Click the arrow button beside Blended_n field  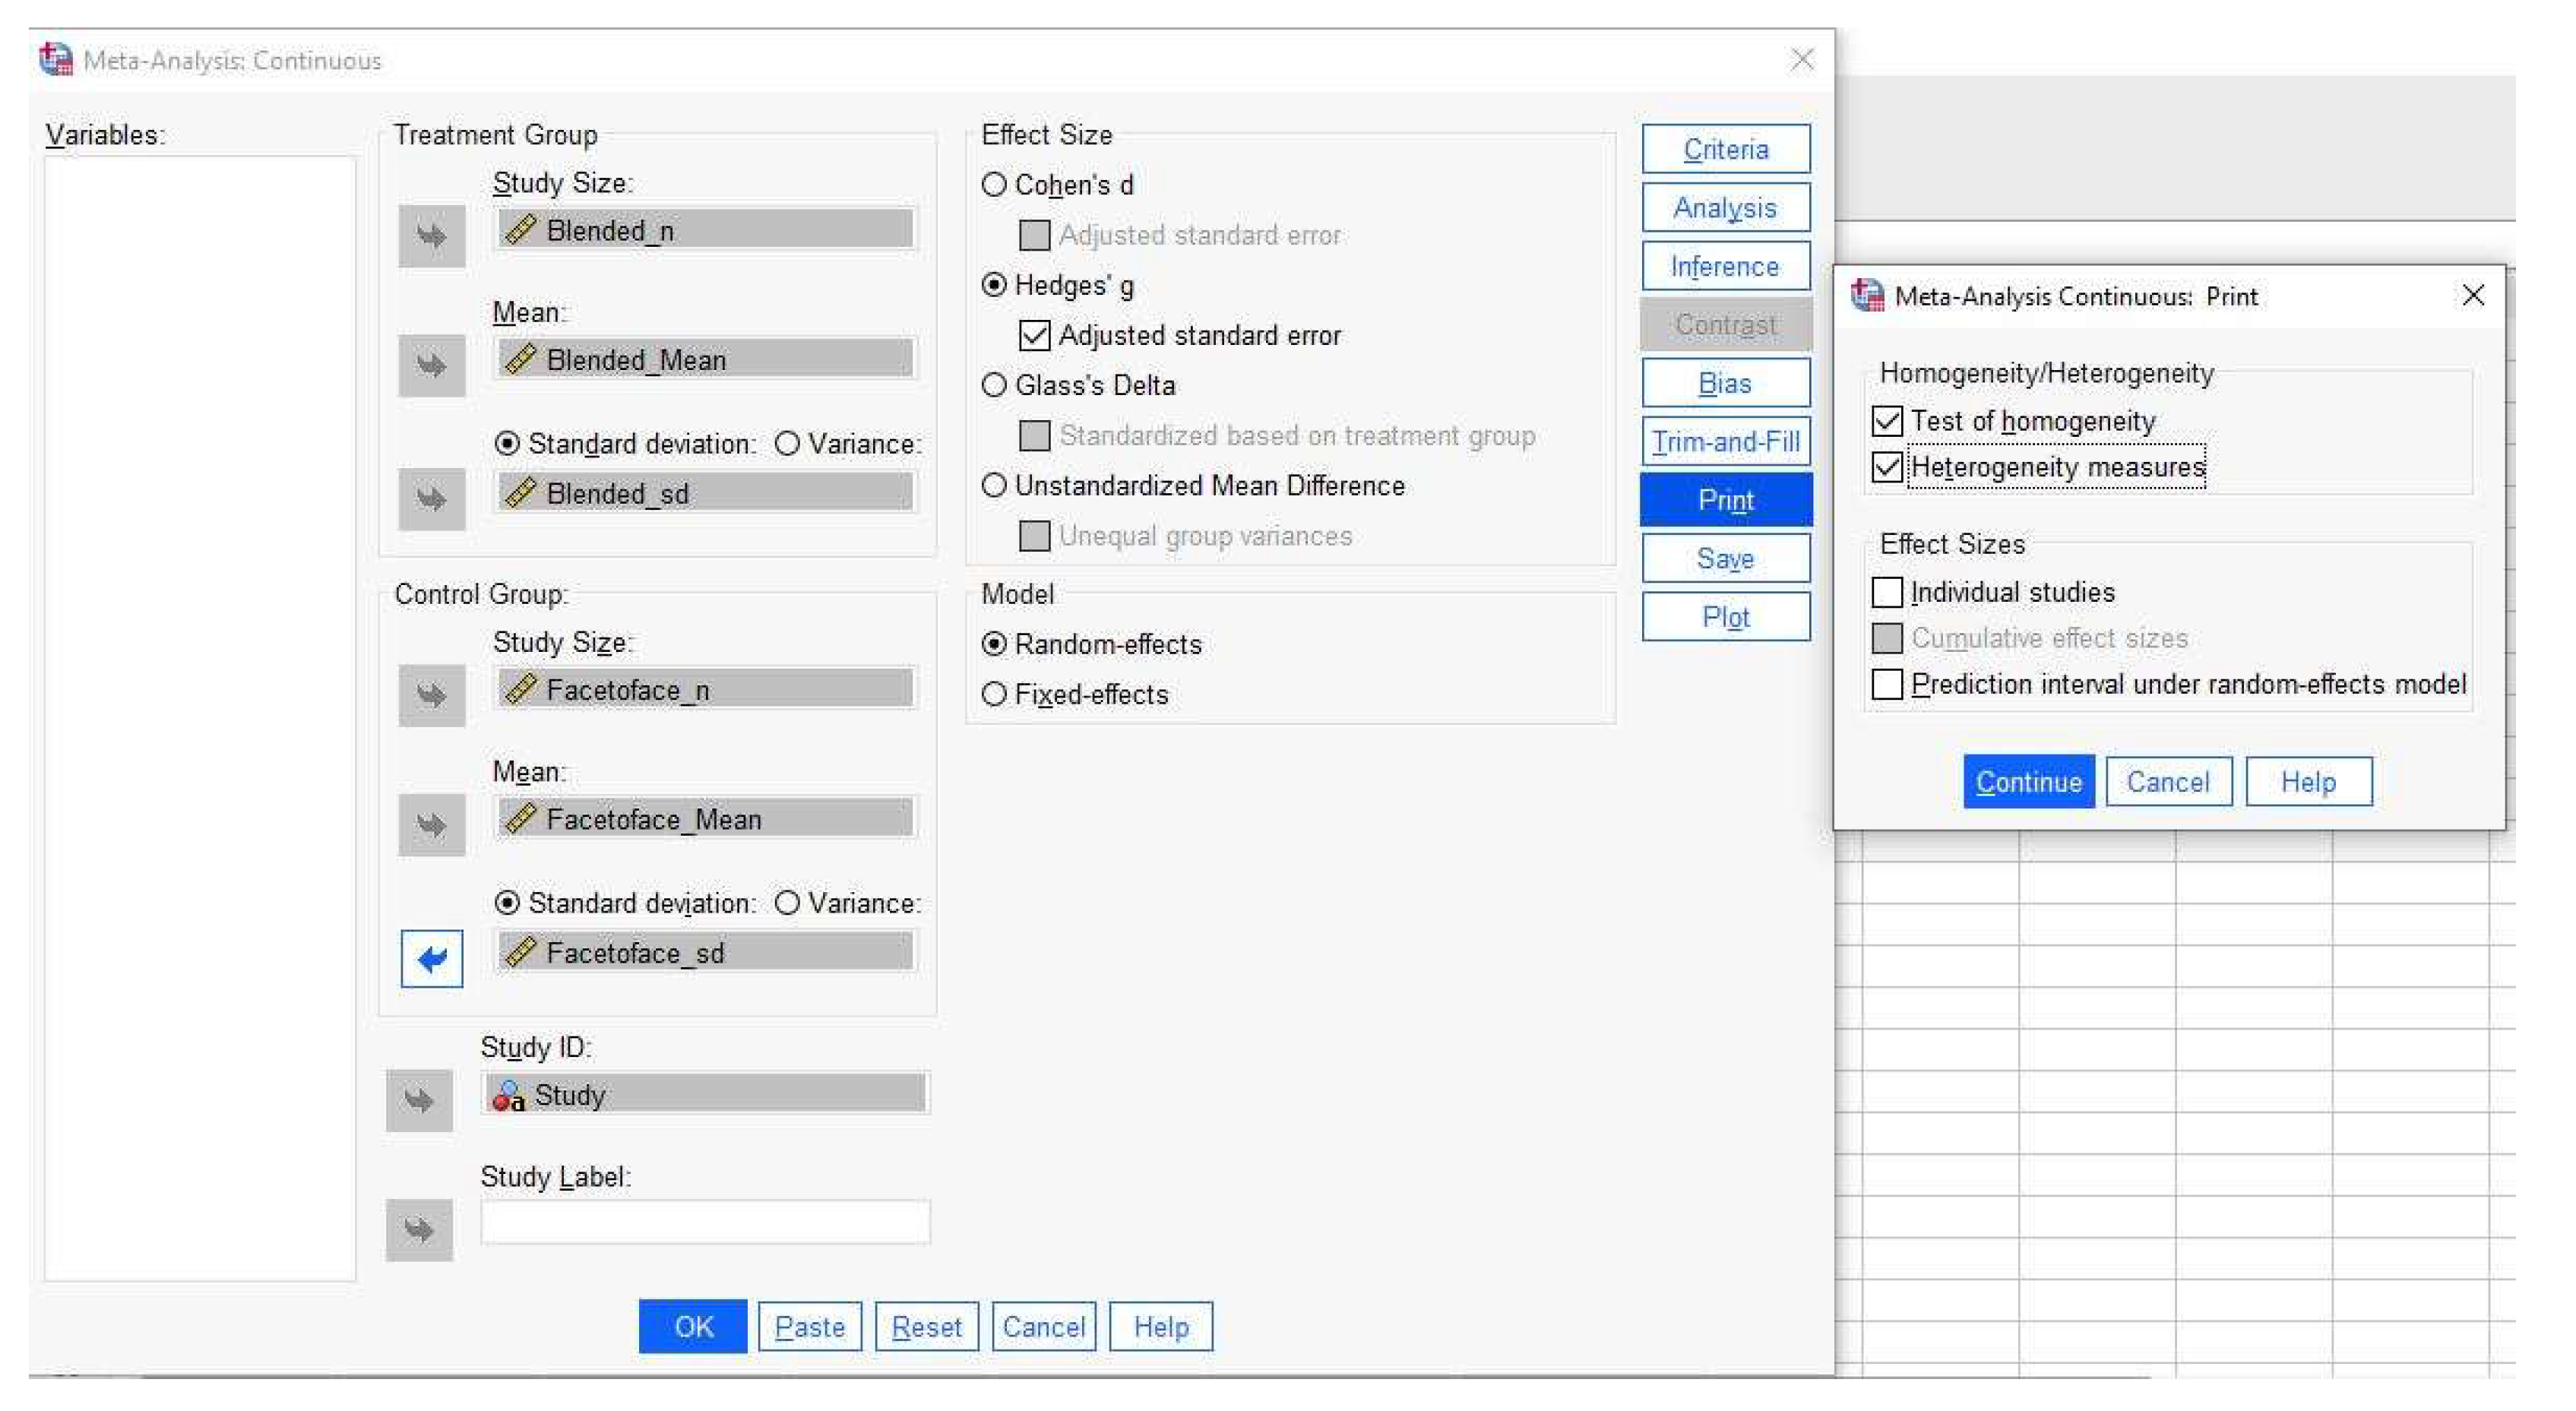point(431,236)
